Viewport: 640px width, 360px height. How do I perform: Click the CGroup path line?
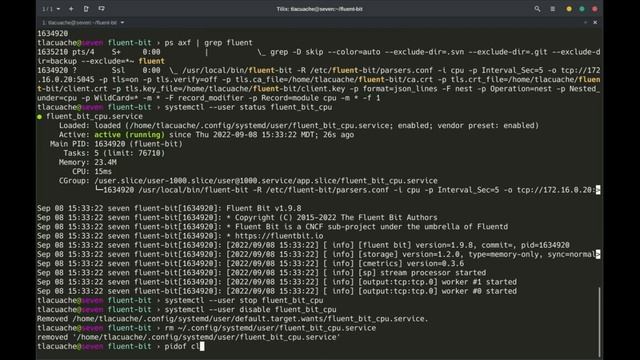[x=248, y=181]
